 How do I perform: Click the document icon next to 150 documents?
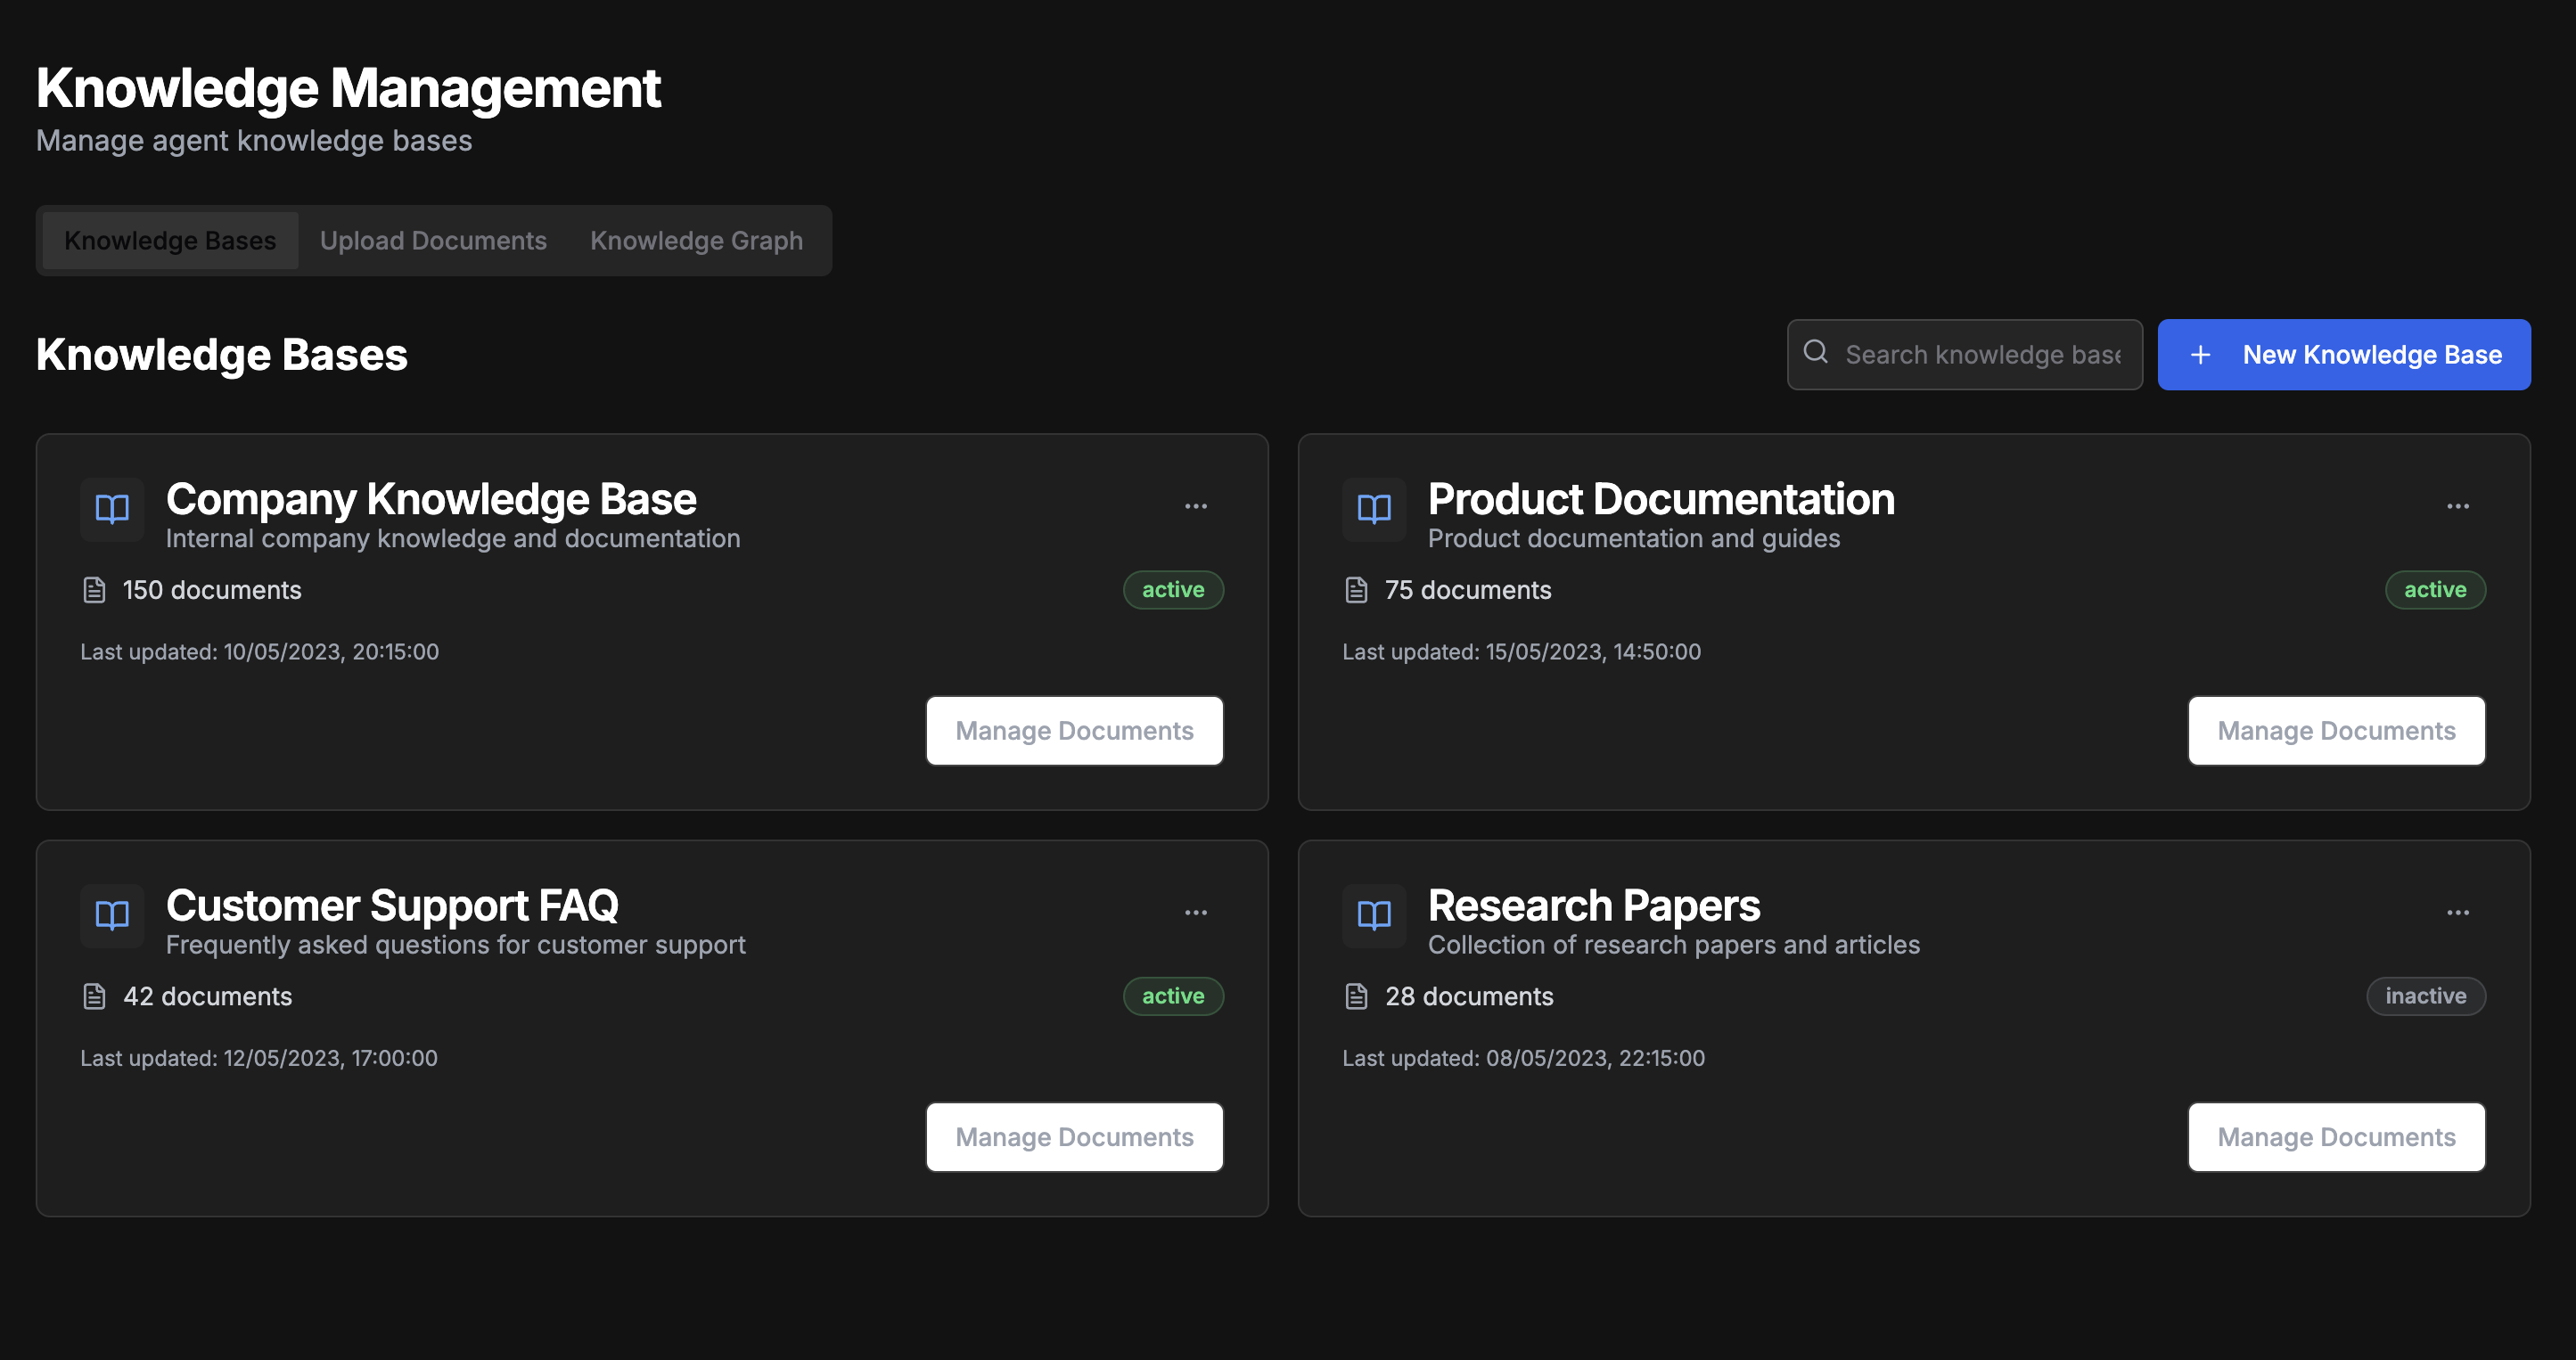click(93, 589)
